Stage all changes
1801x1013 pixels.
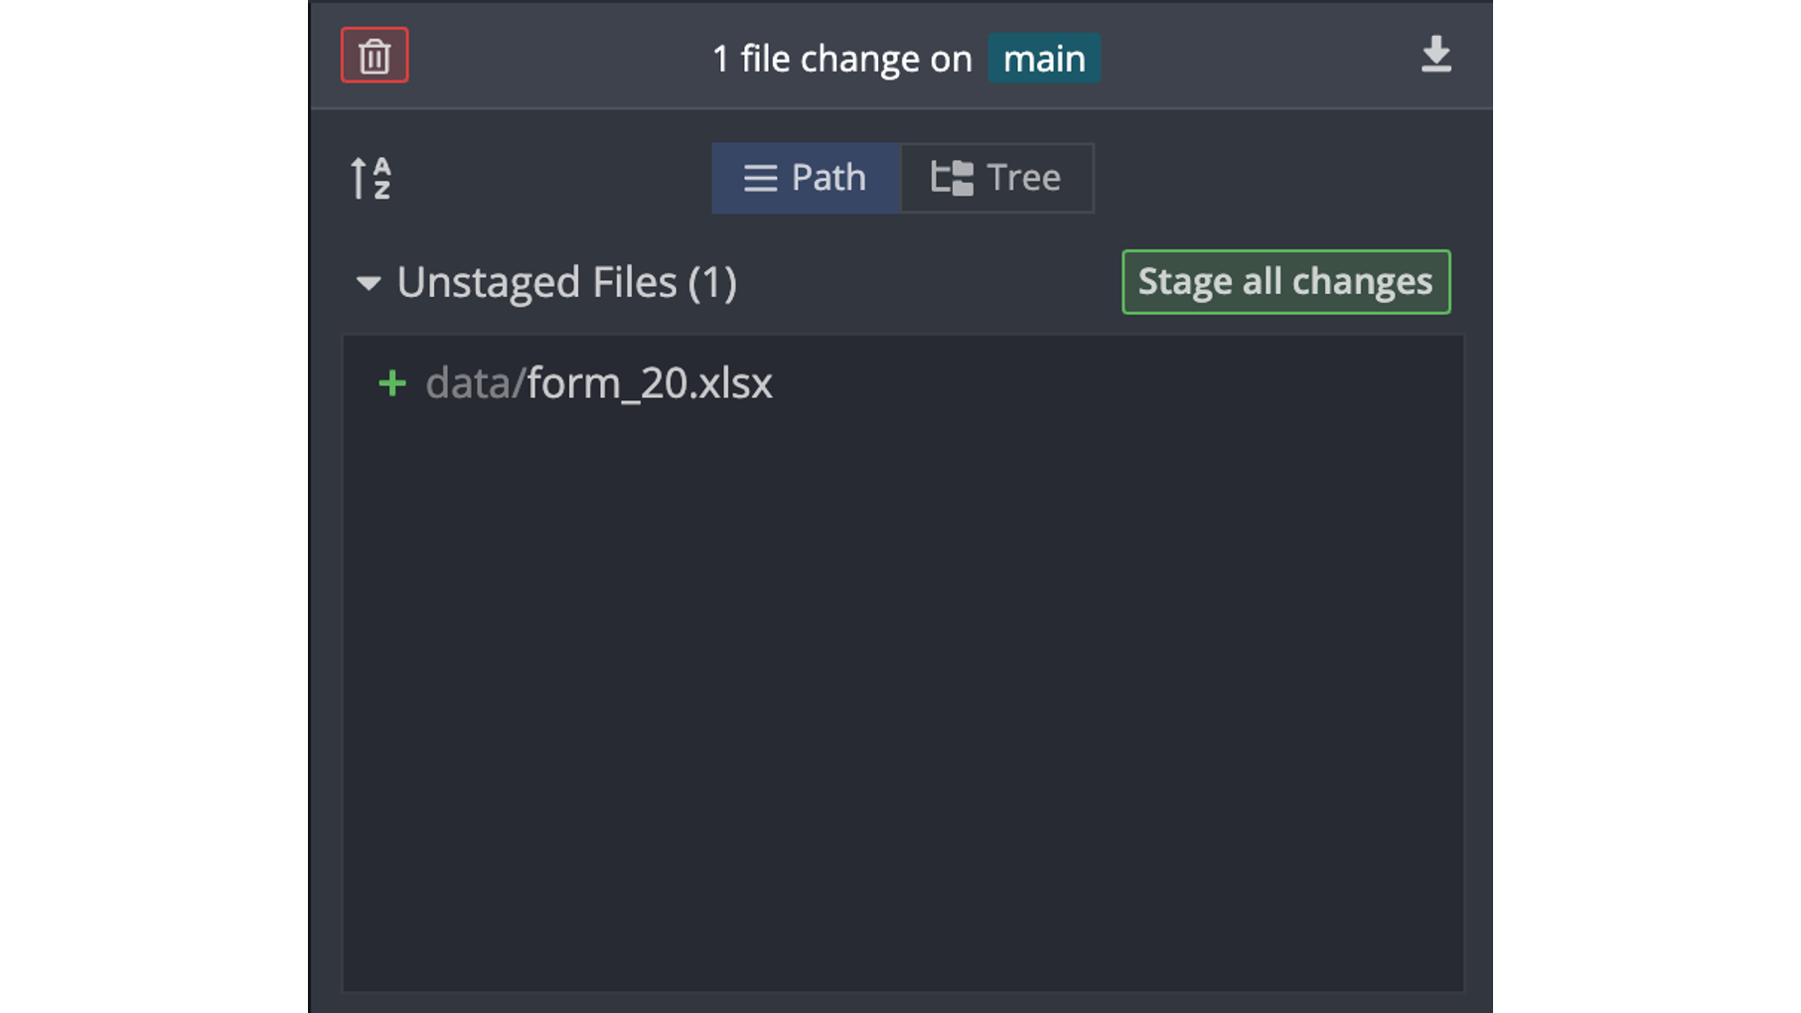click(1286, 282)
